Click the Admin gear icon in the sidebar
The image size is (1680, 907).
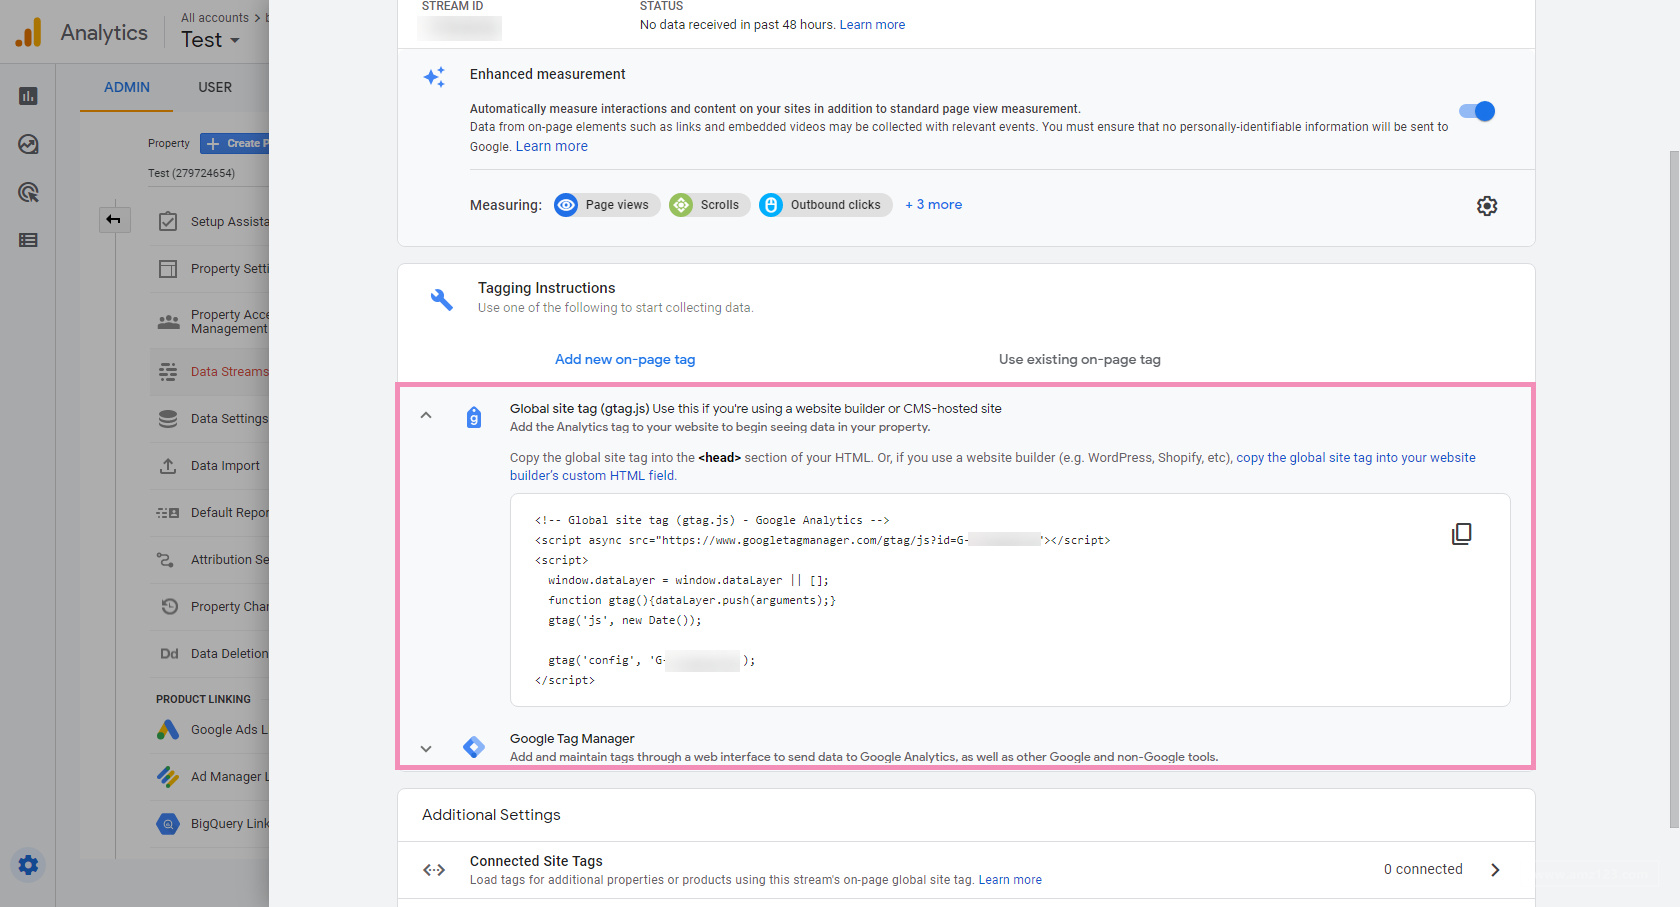point(28,865)
